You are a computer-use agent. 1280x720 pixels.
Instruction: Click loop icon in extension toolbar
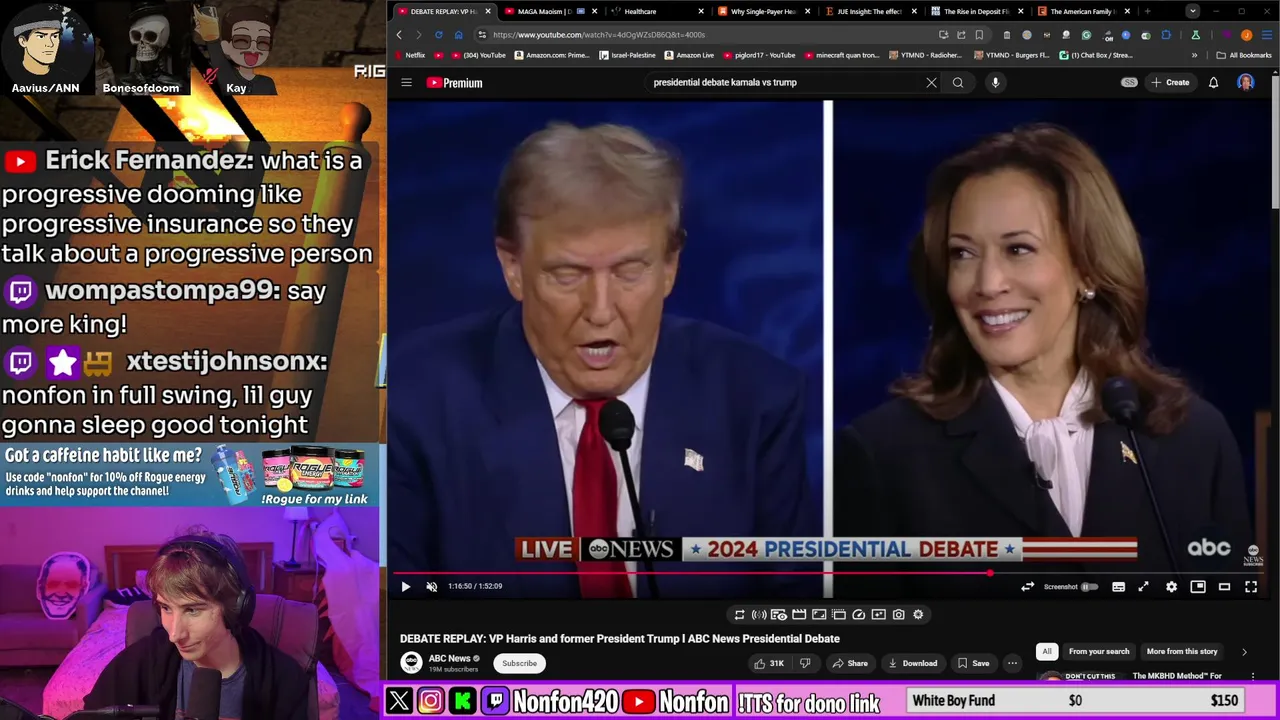[739, 615]
